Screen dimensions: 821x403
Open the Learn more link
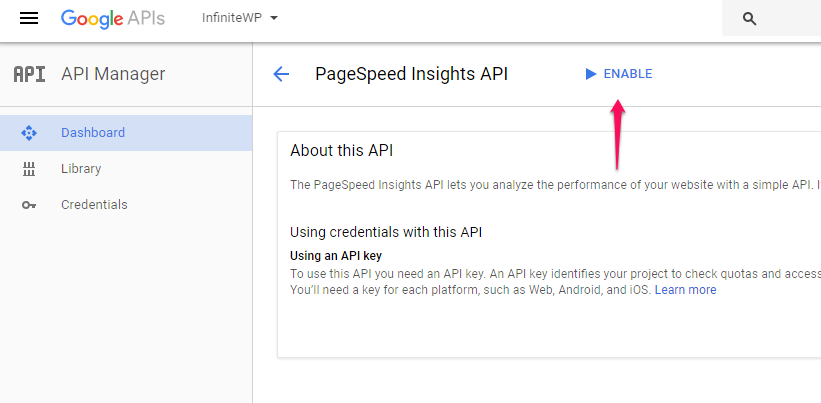[x=685, y=290]
